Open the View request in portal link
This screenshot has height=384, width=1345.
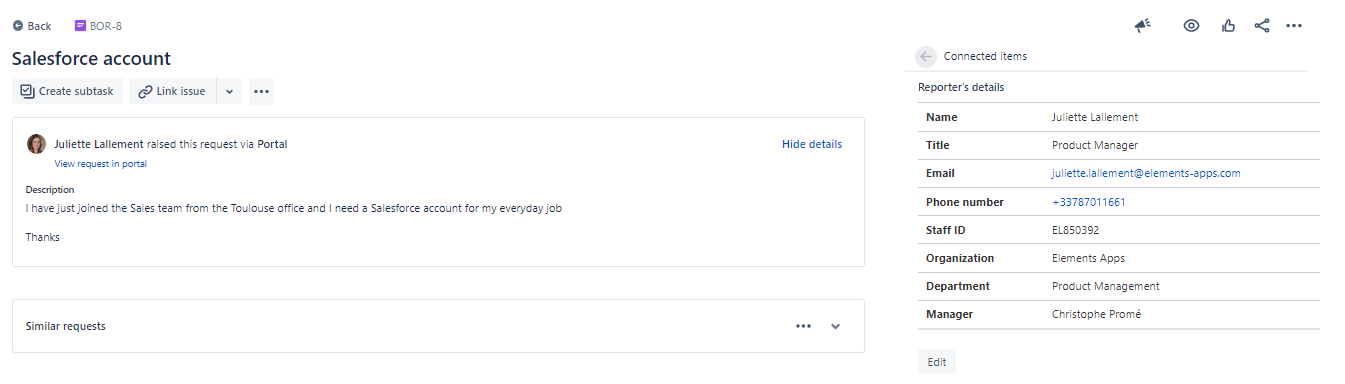pos(100,163)
